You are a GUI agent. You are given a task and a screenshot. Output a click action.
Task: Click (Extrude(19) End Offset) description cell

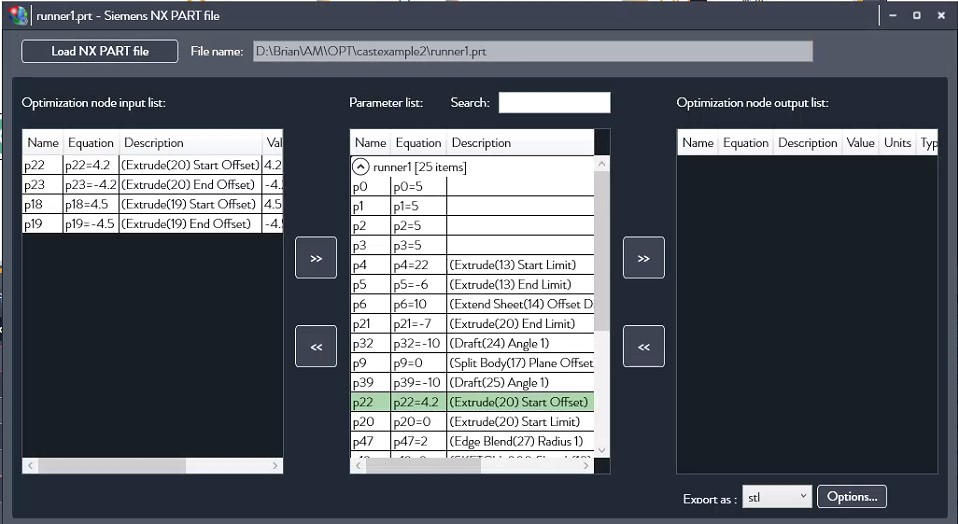pos(190,224)
